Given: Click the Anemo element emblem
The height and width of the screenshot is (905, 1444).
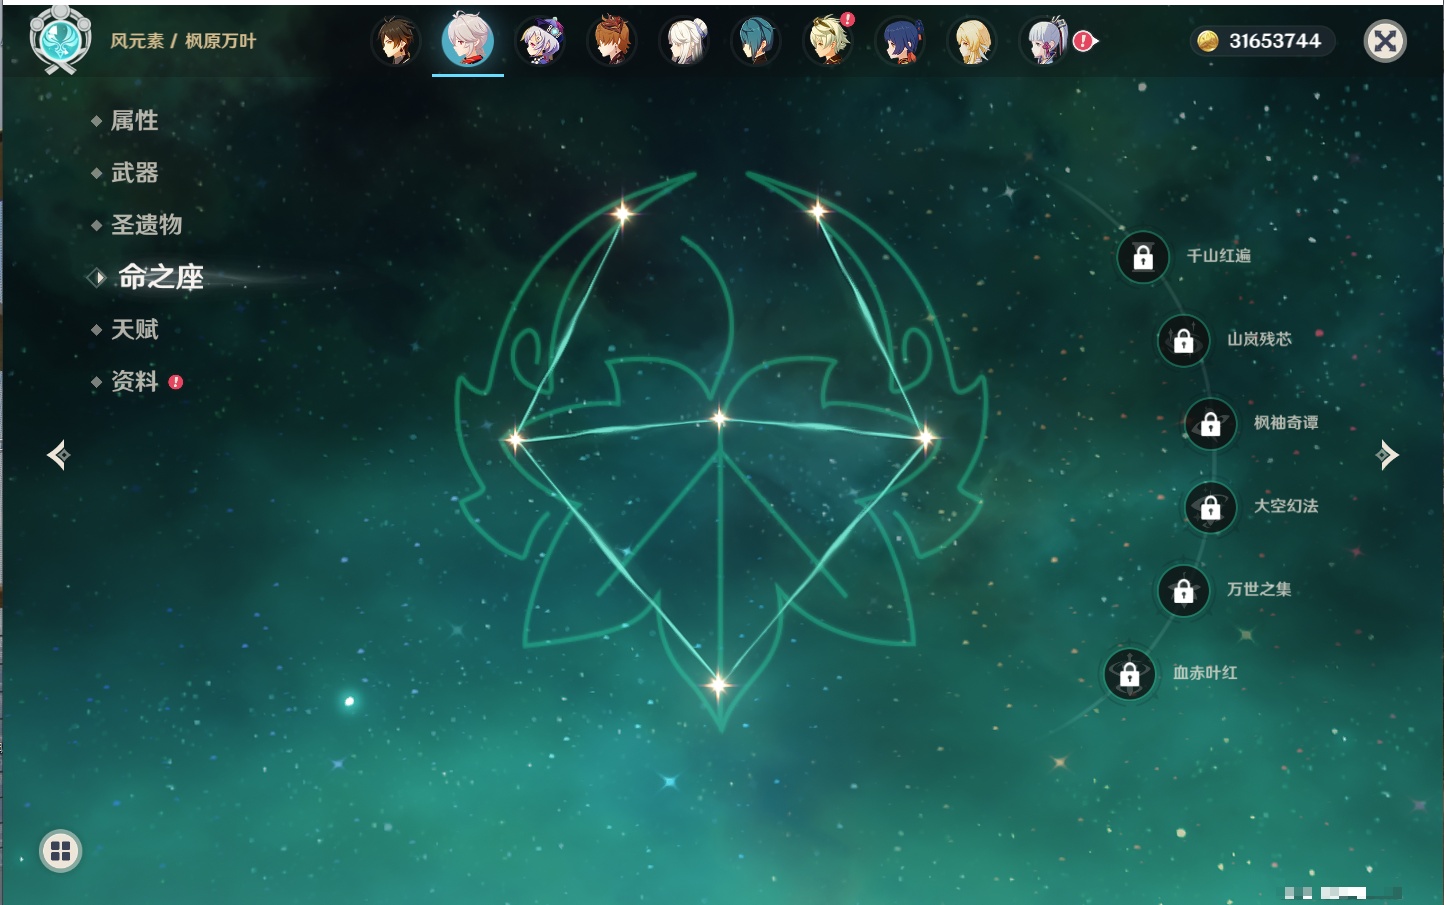Looking at the screenshot, I should tap(61, 39).
